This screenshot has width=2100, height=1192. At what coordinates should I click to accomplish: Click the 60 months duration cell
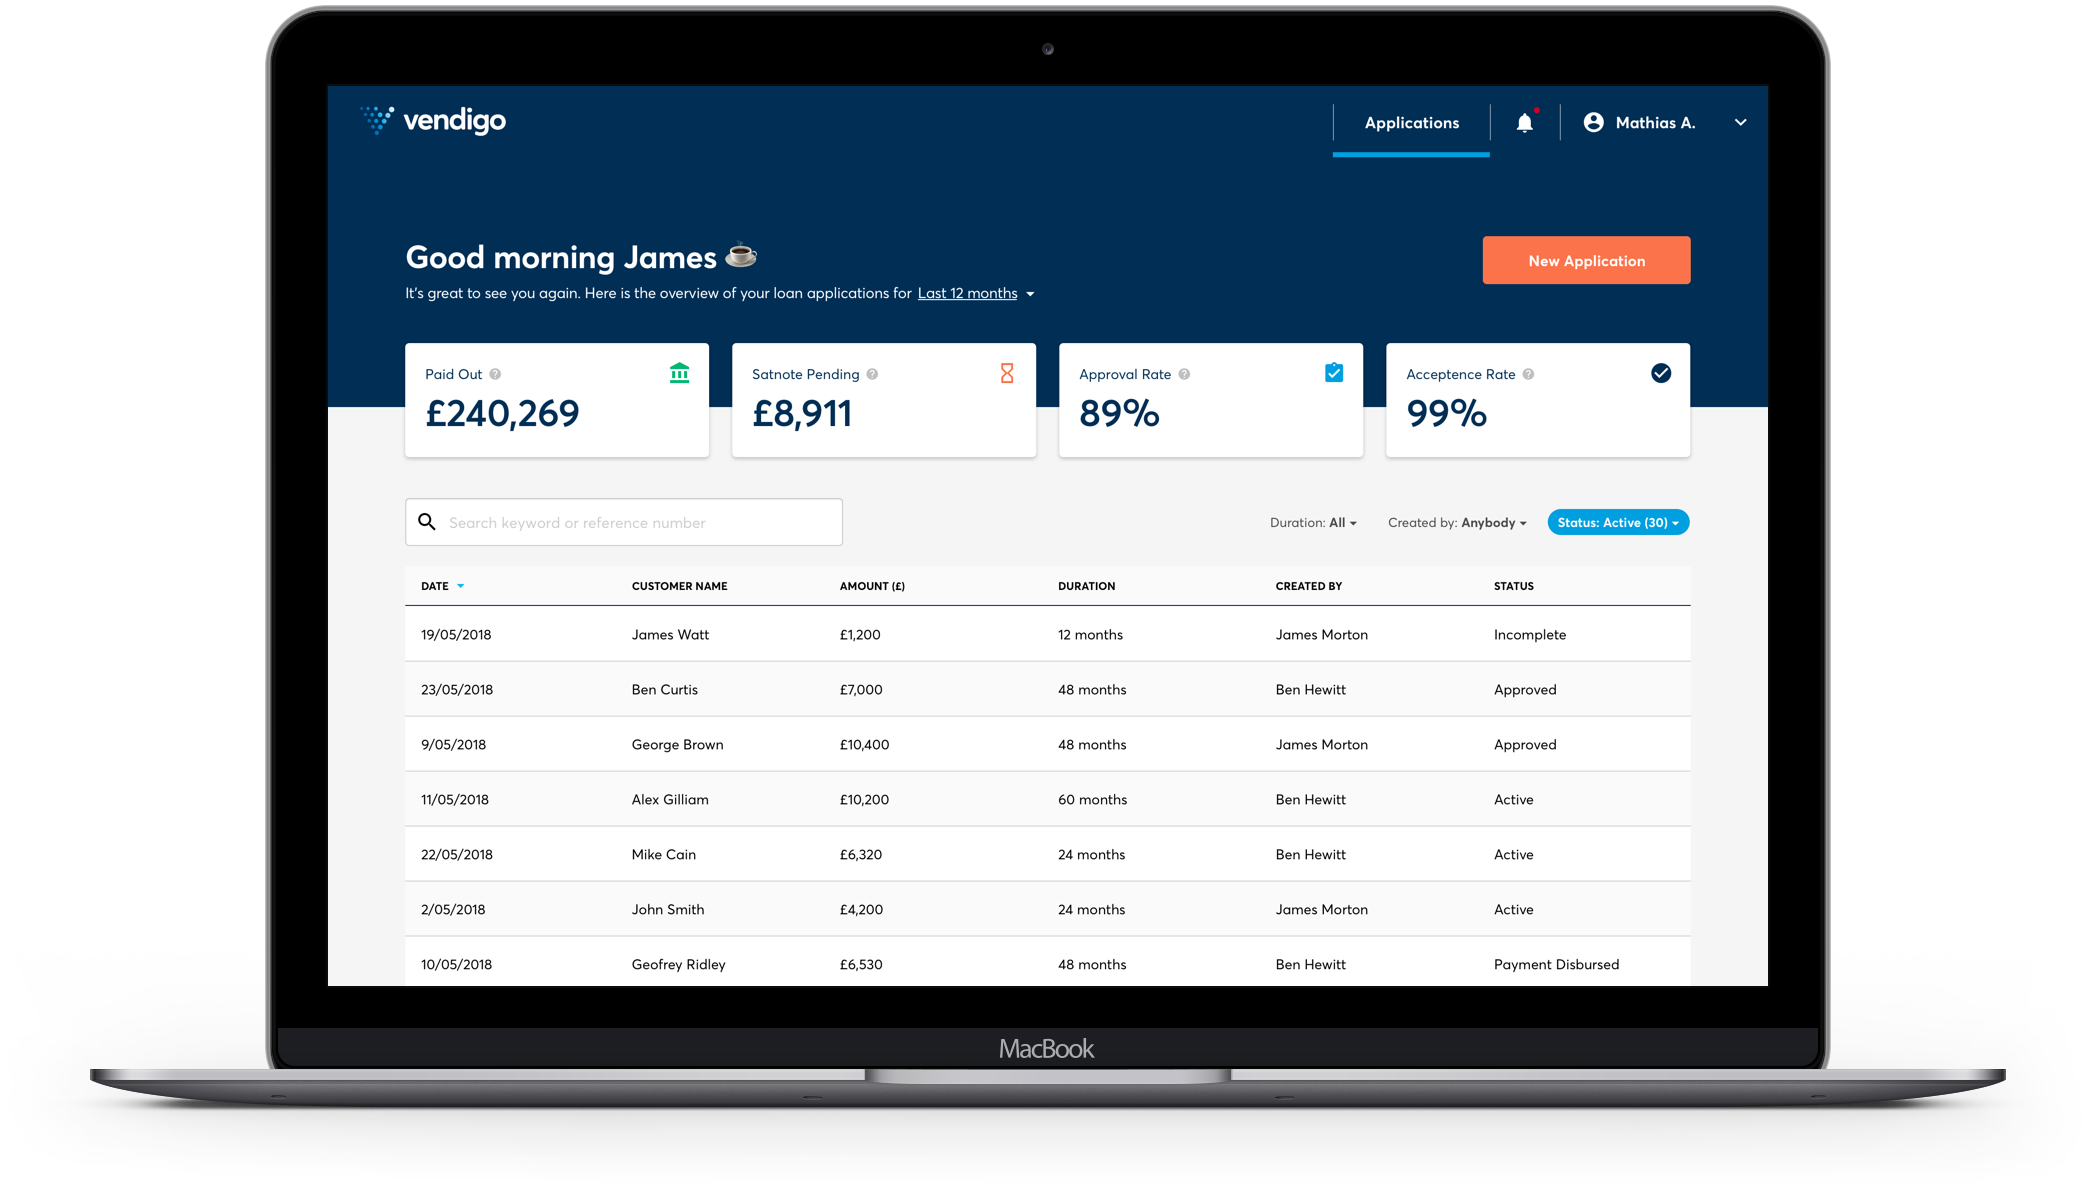coord(1092,799)
